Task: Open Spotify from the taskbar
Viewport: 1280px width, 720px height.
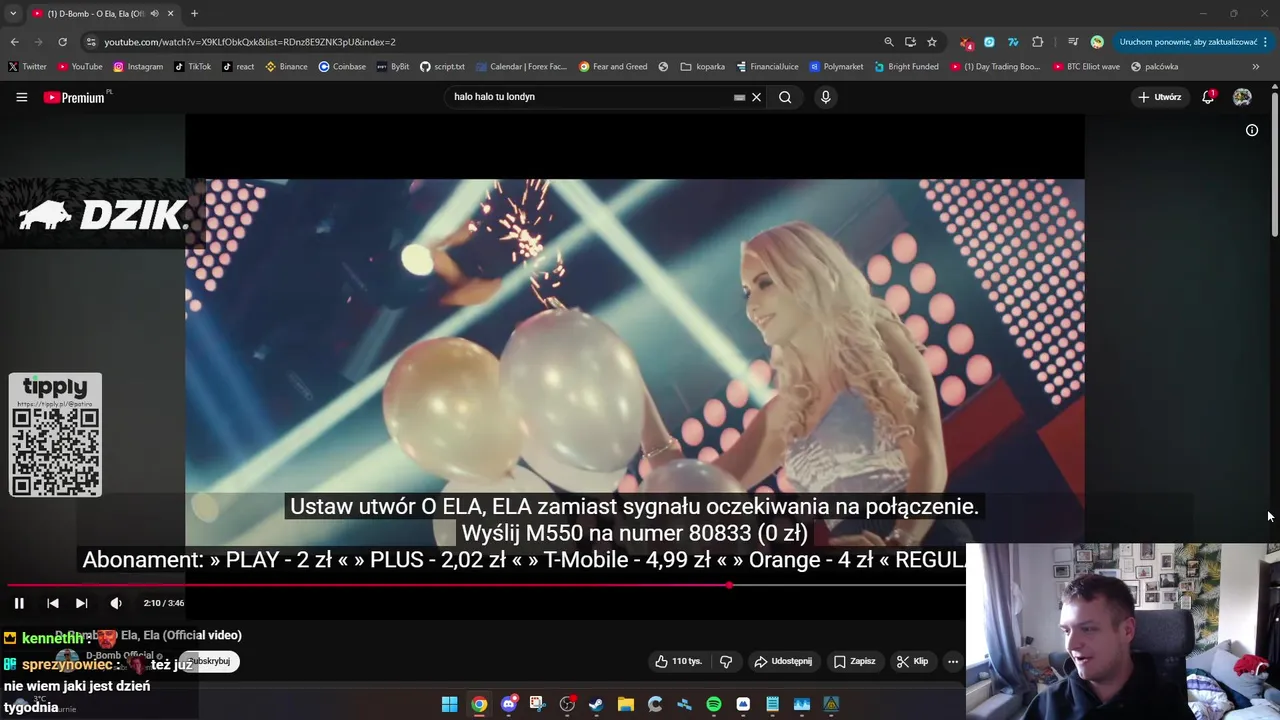Action: click(x=714, y=704)
